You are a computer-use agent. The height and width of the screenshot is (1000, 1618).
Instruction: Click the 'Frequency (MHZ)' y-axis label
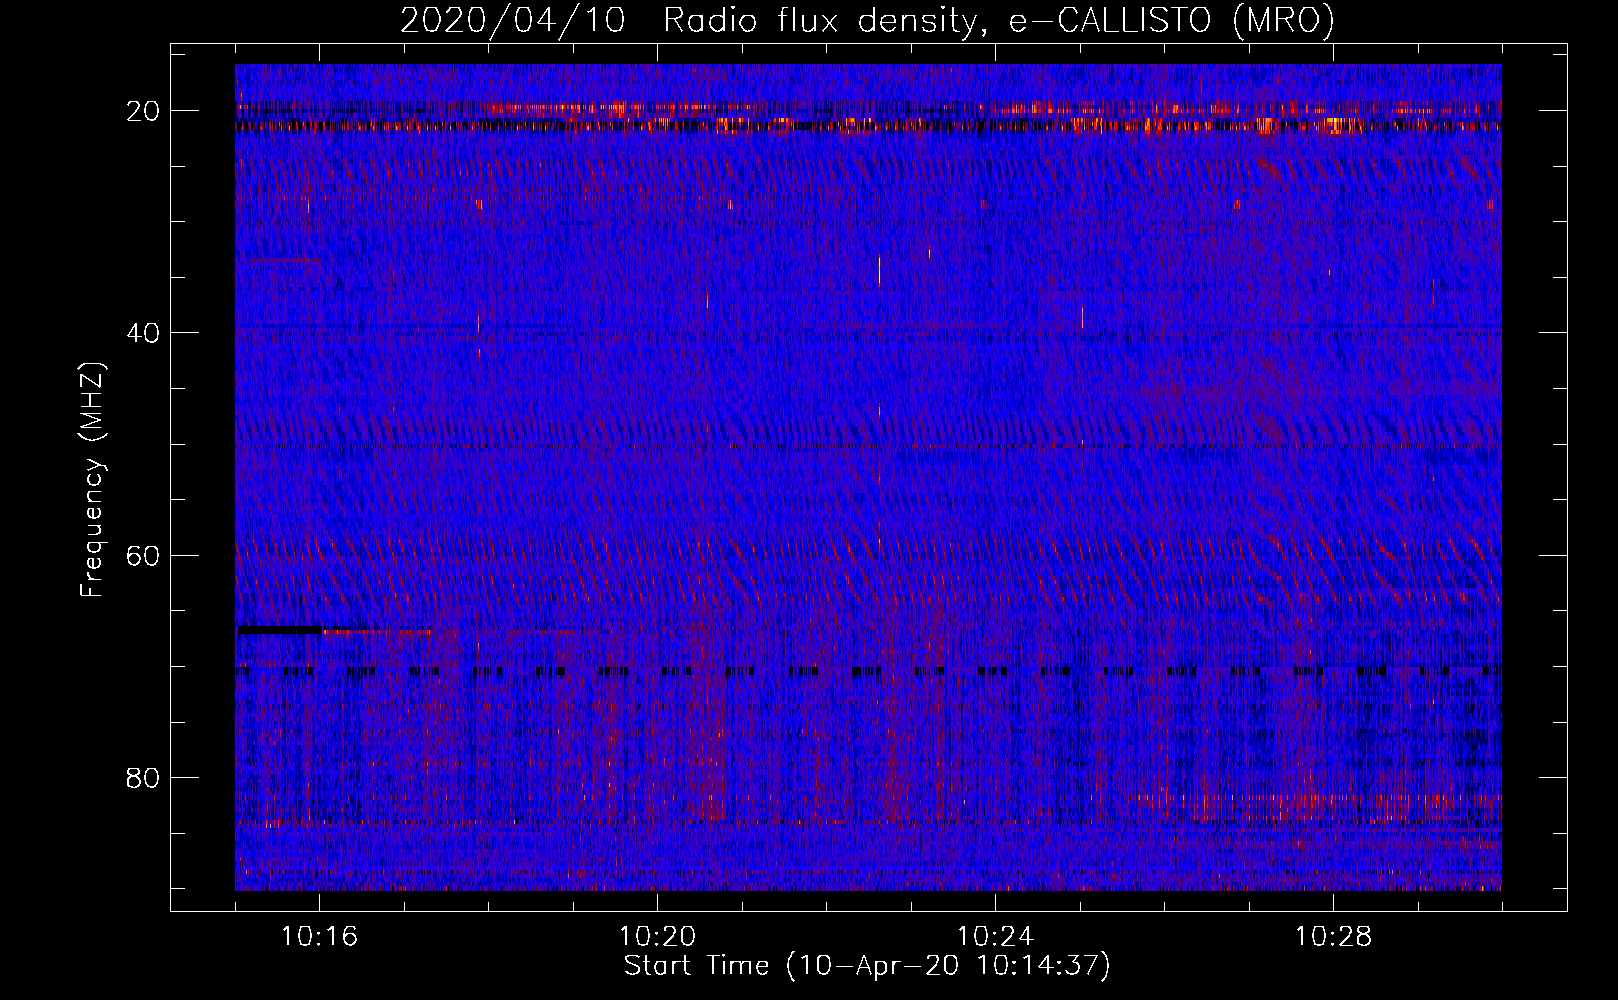coord(92,480)
